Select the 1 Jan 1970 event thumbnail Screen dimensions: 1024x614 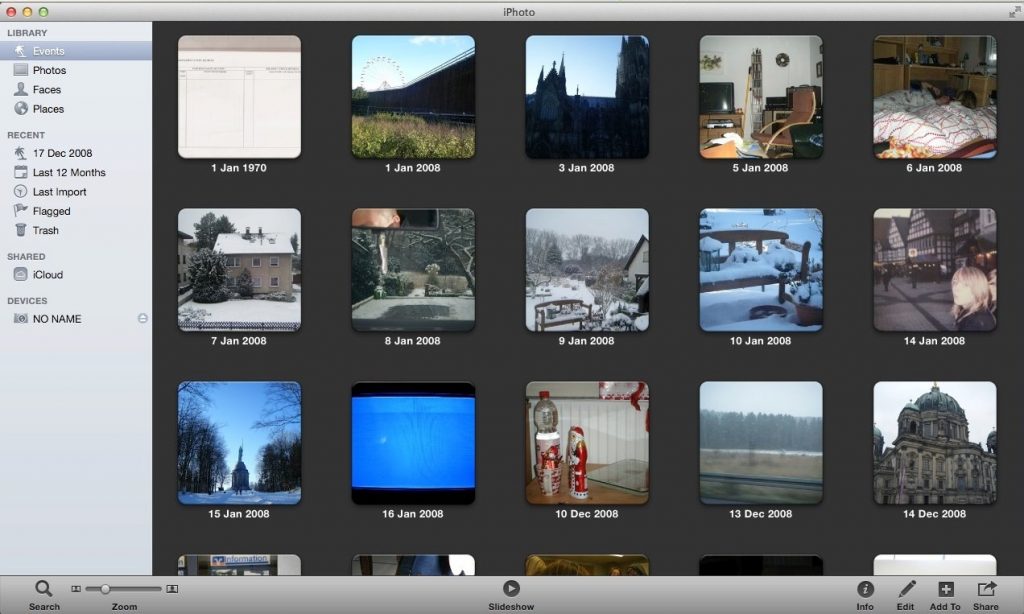click(x=240, y=97)
